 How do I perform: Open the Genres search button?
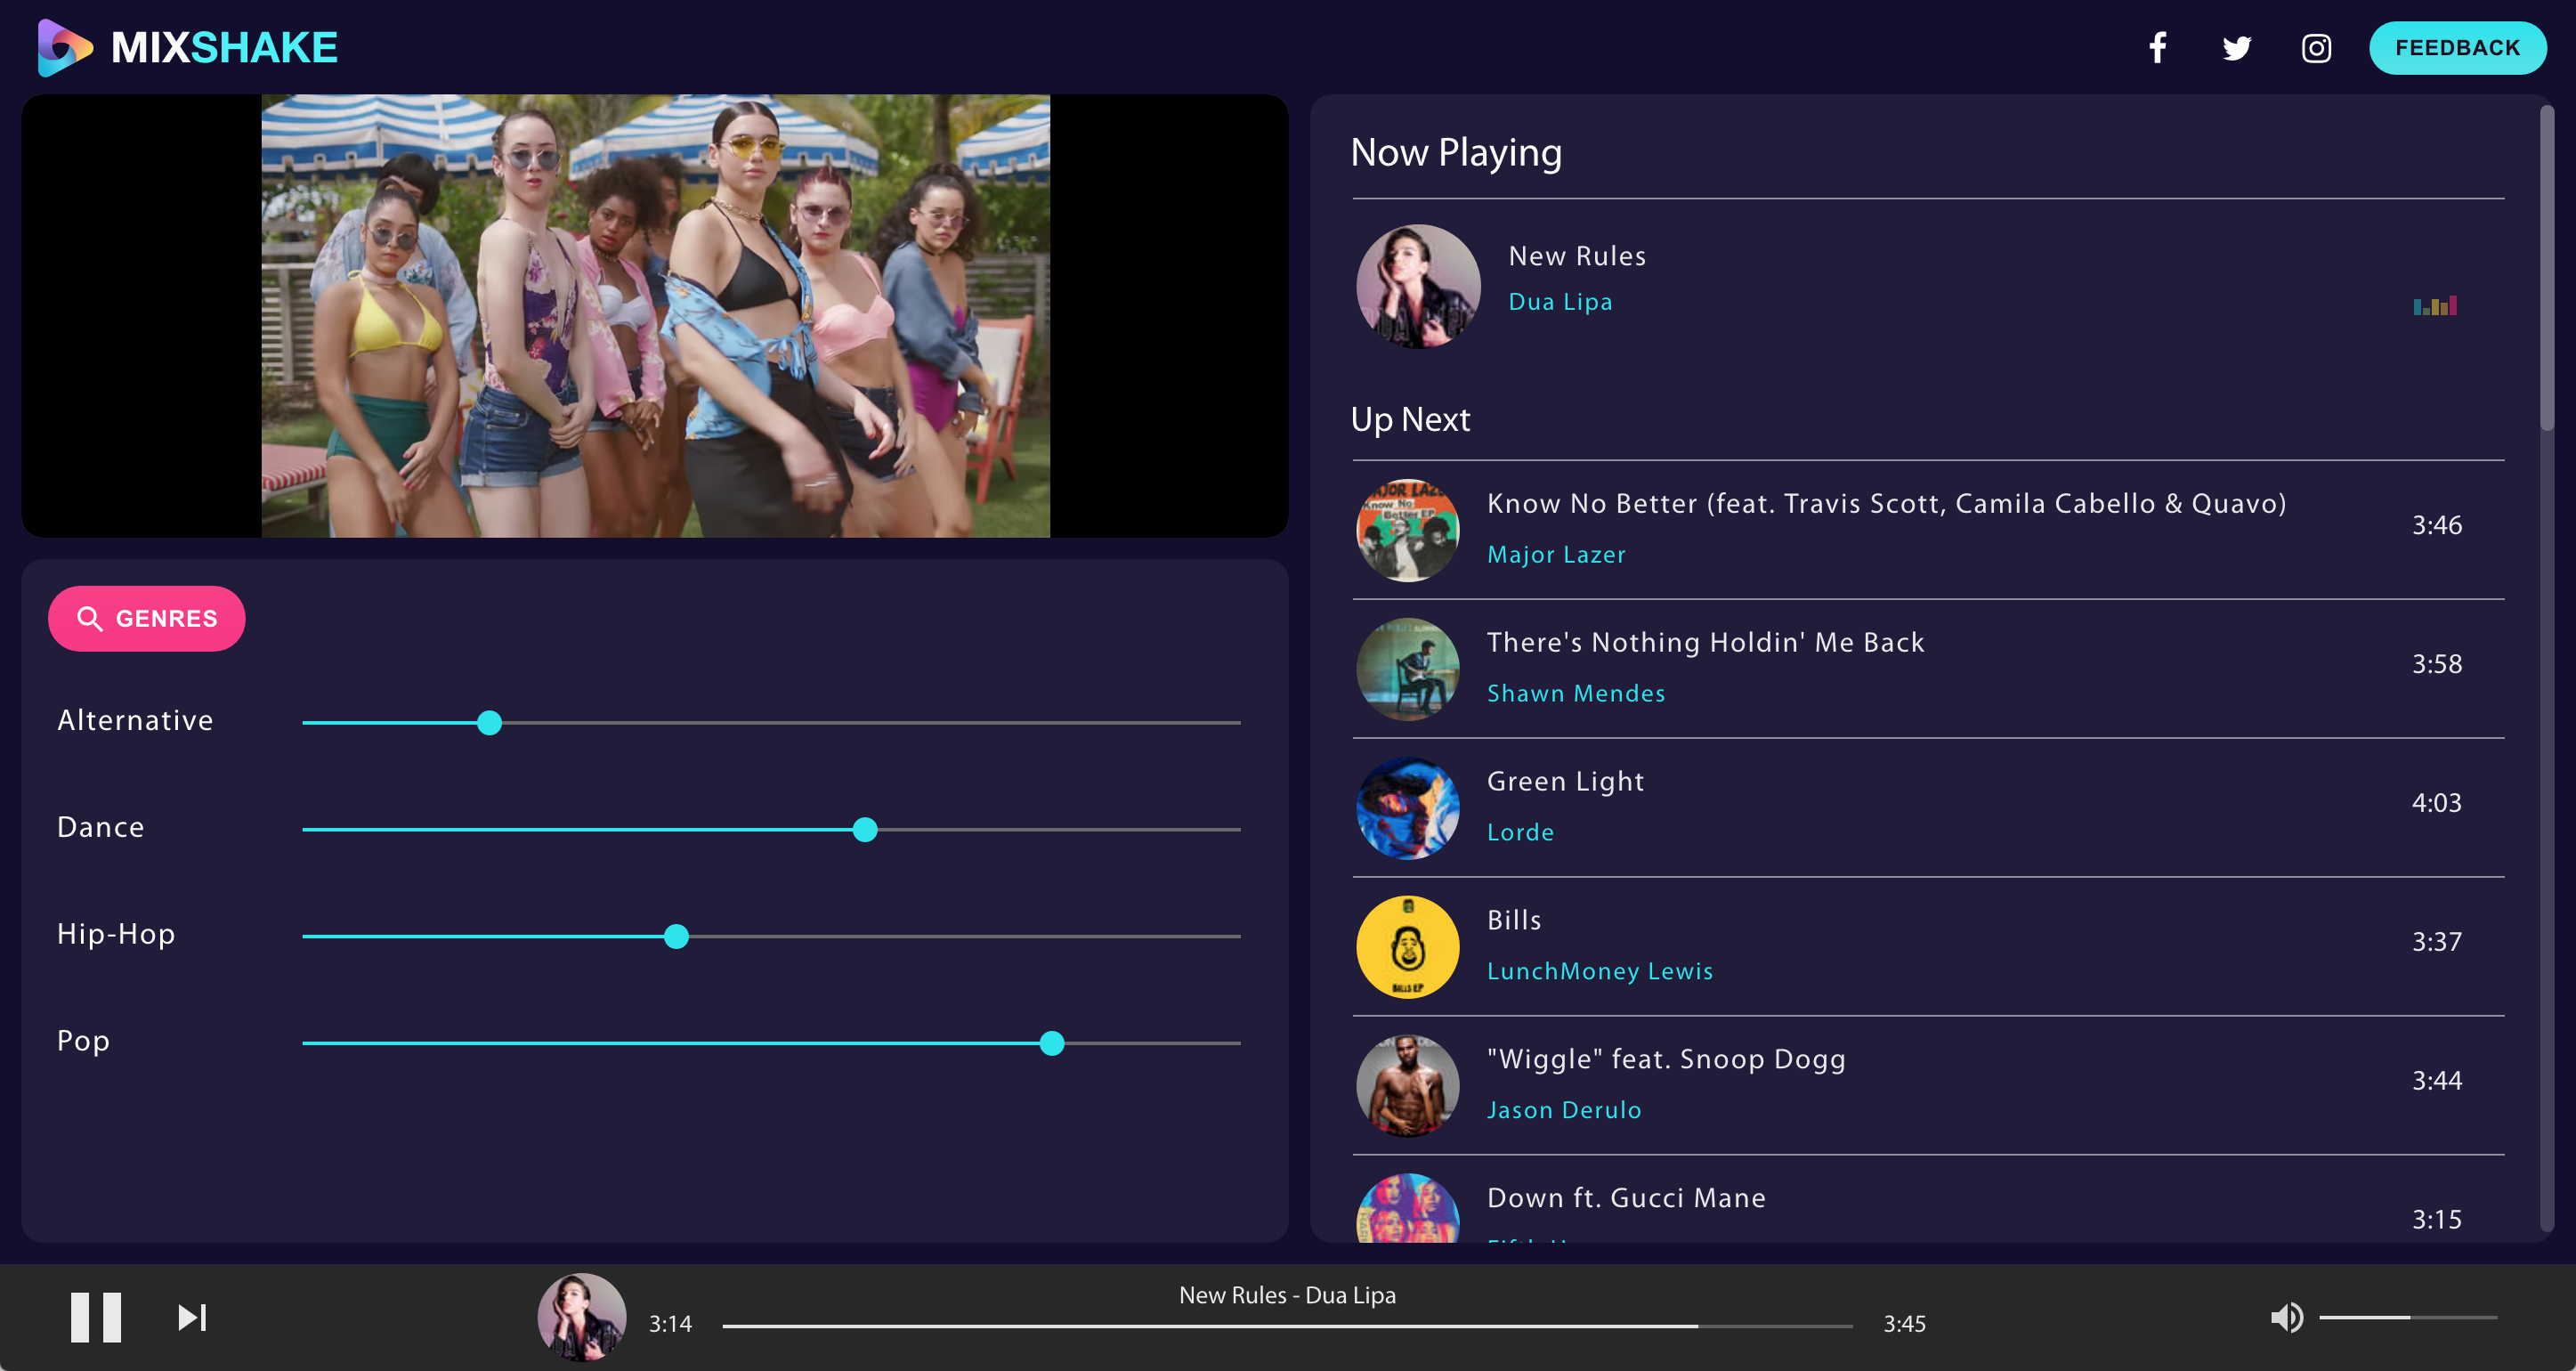pyautogui.click(x=146, y=618)
